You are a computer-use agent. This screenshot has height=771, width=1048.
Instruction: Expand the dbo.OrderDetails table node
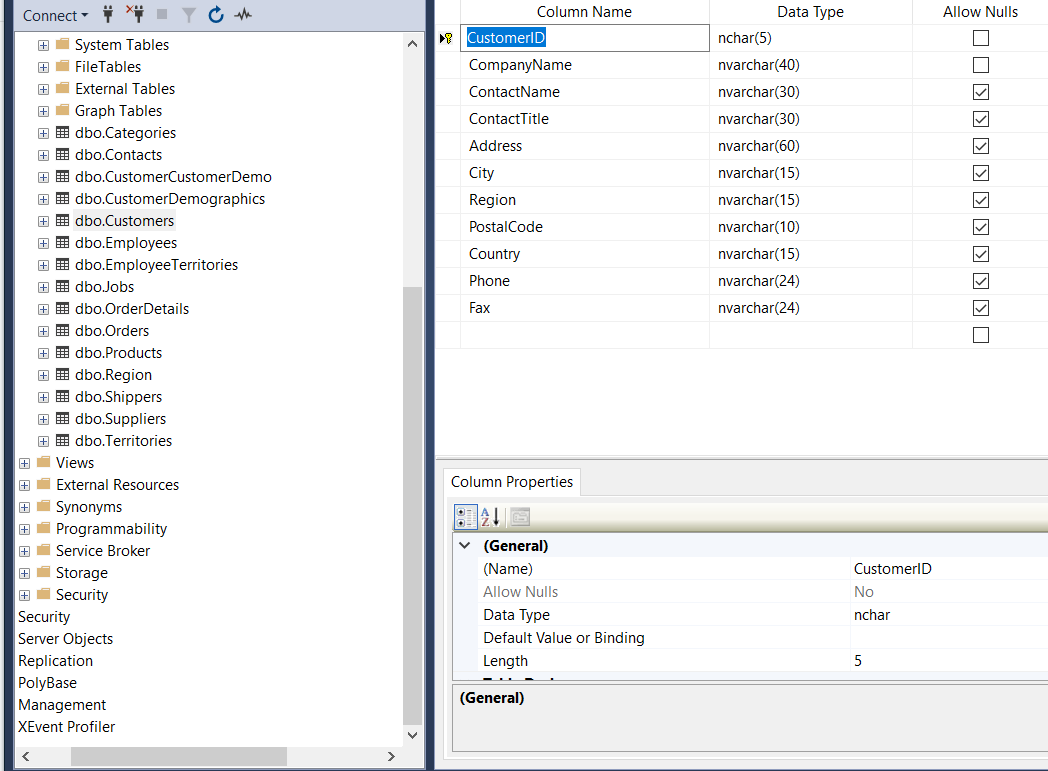[x=43, y=310]
